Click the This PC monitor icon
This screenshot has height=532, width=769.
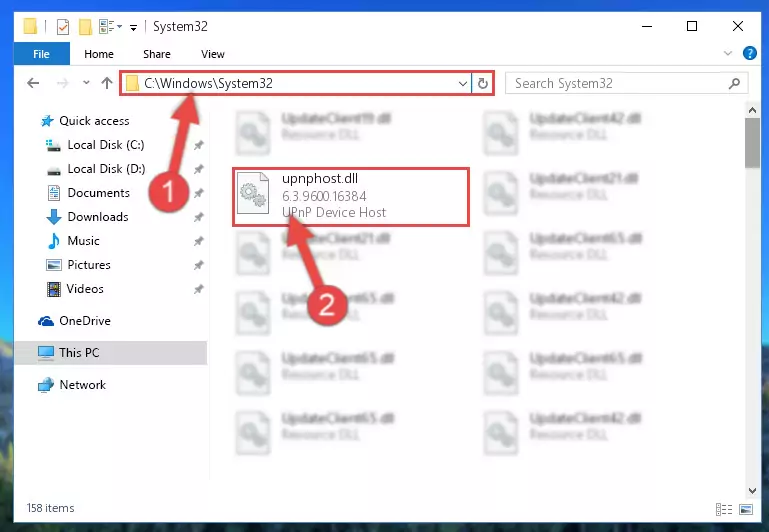tap(46, 353)
